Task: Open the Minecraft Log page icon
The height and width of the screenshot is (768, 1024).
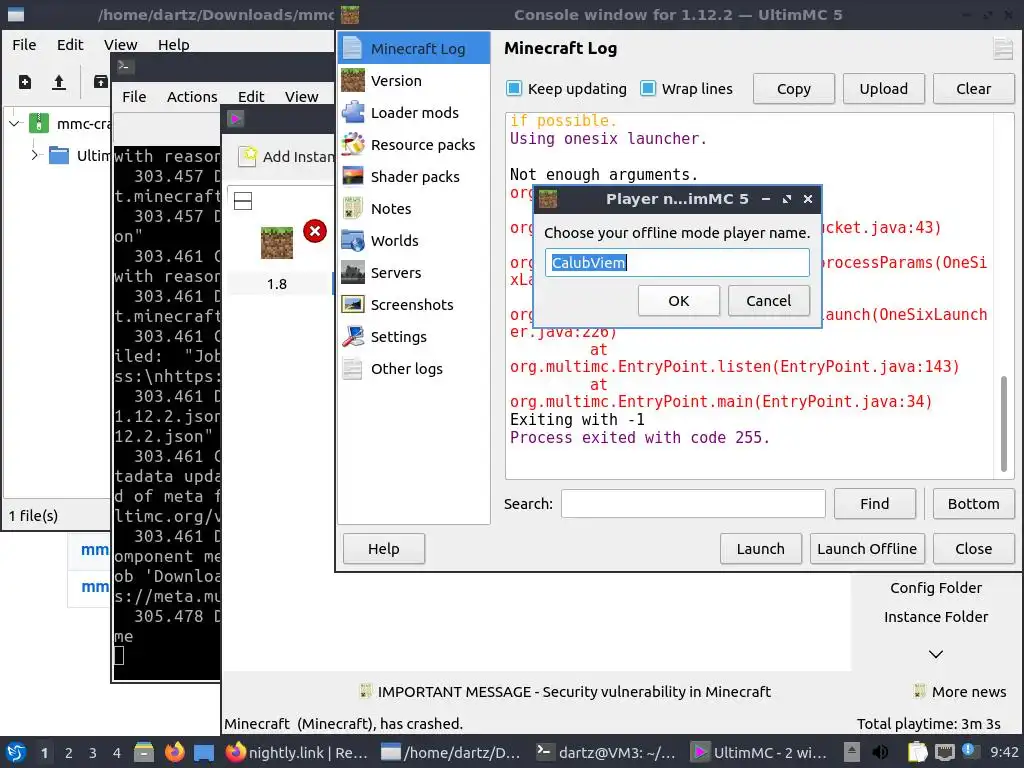Action: click(353, 48)
